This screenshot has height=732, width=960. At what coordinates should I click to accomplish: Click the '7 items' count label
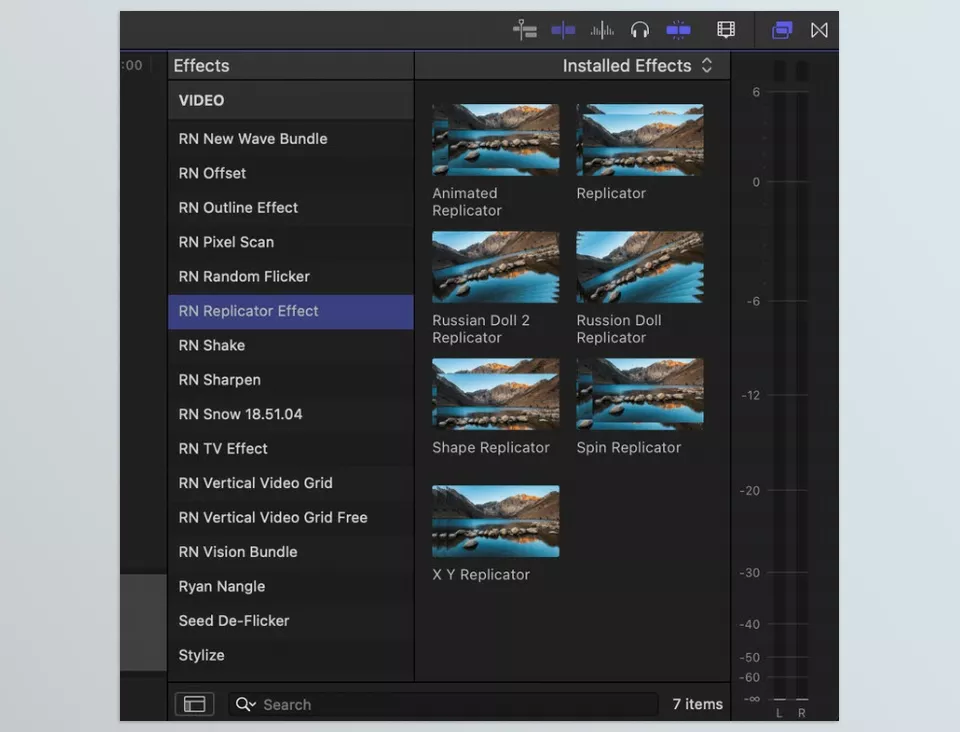(x=697, y=704)
